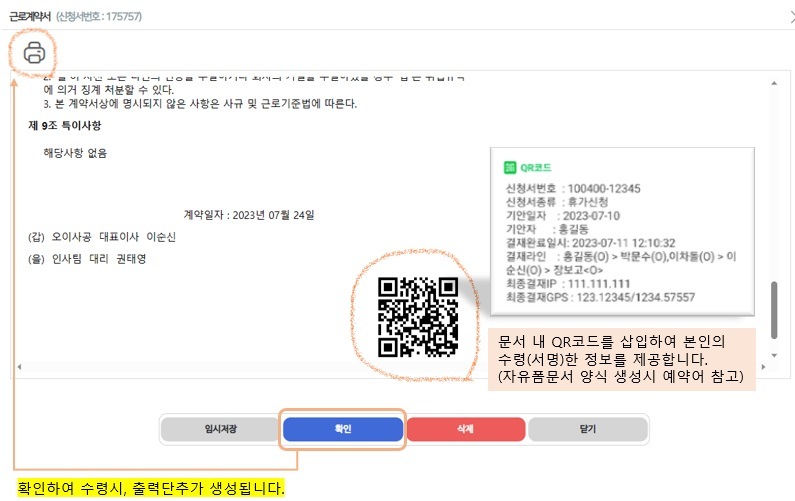Image resolution: width=795 pixels, height=501 pixels.
Task: Click the header text '신청서번호 : 175757'
Action: [99, 16]
